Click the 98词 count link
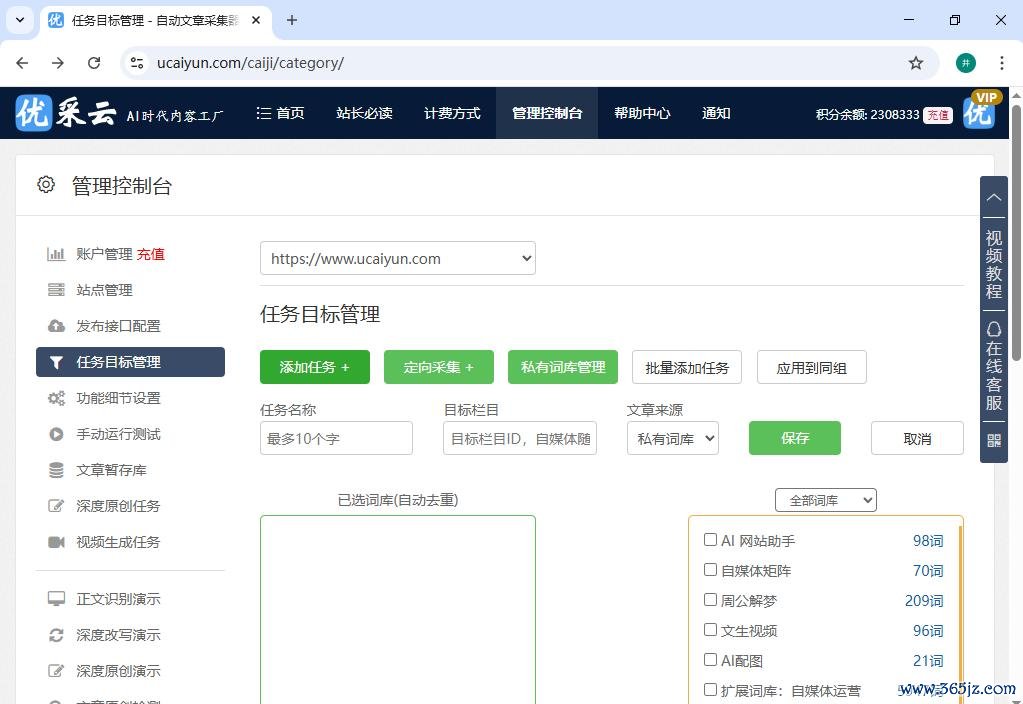The width and height of the screenshot is (1023, 704). coord(928,540)
